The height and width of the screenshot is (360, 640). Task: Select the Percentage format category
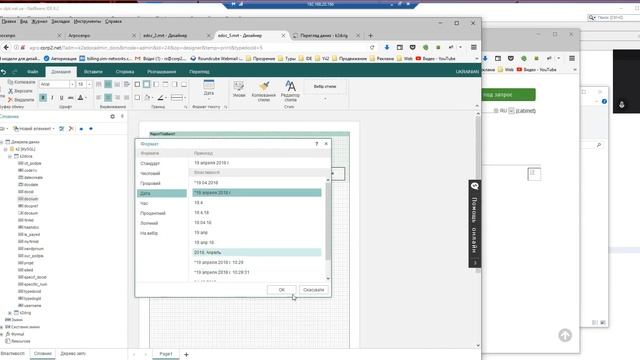[162, 213]
